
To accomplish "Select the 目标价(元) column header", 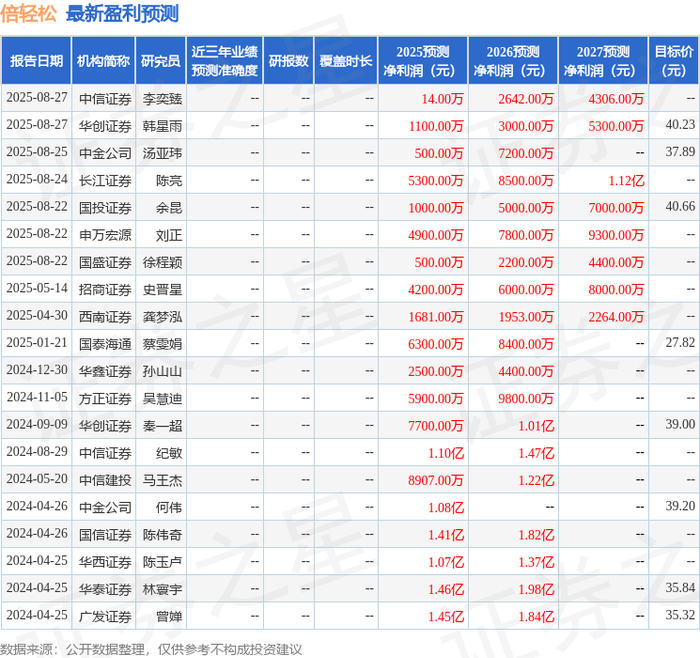I will tap(674, 61).
